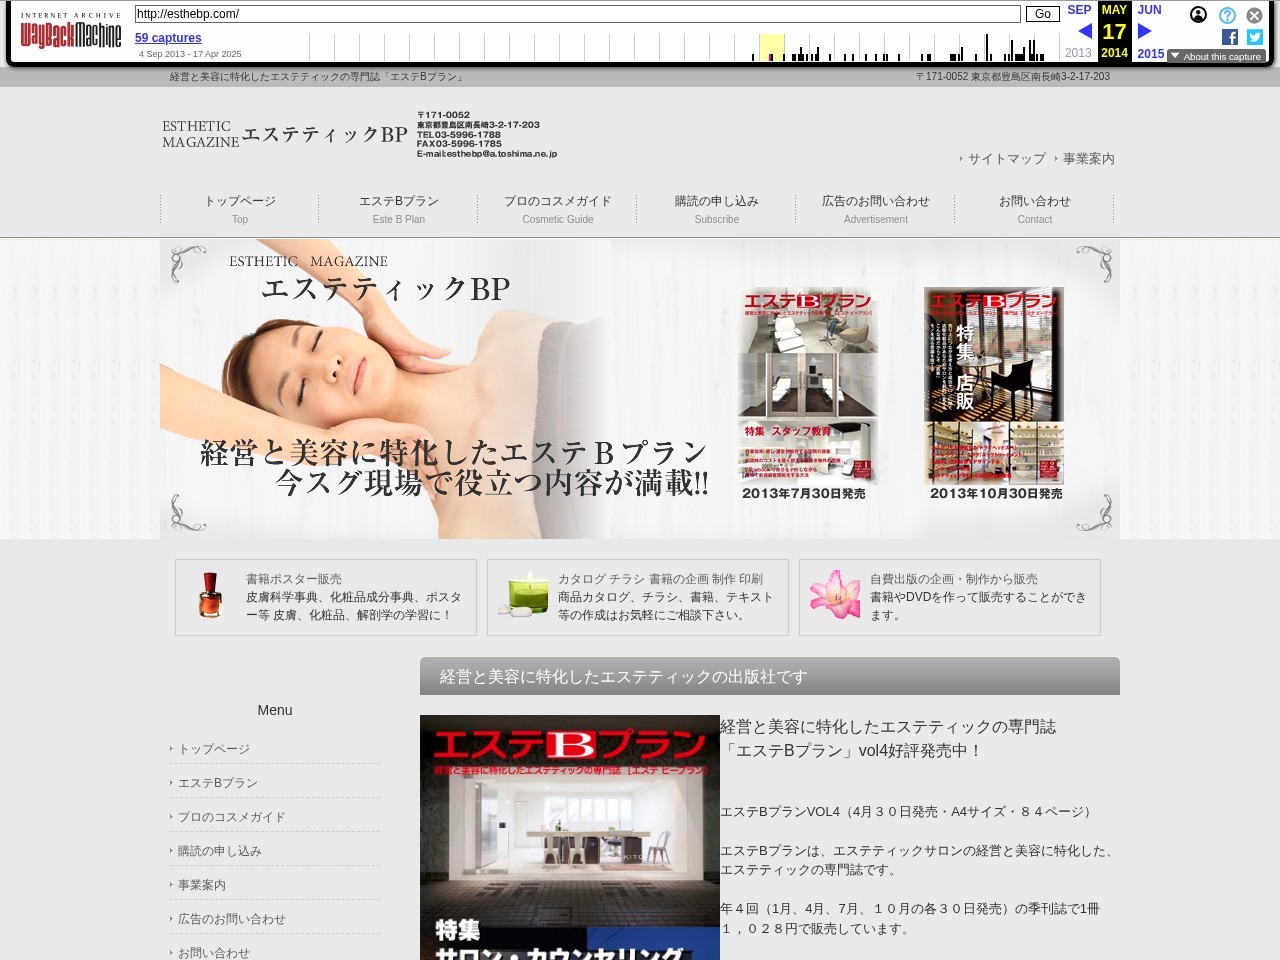Screen dimensions: 1280x960
Task: Expand the About this capture dropdown
Action: point(1216,57)
